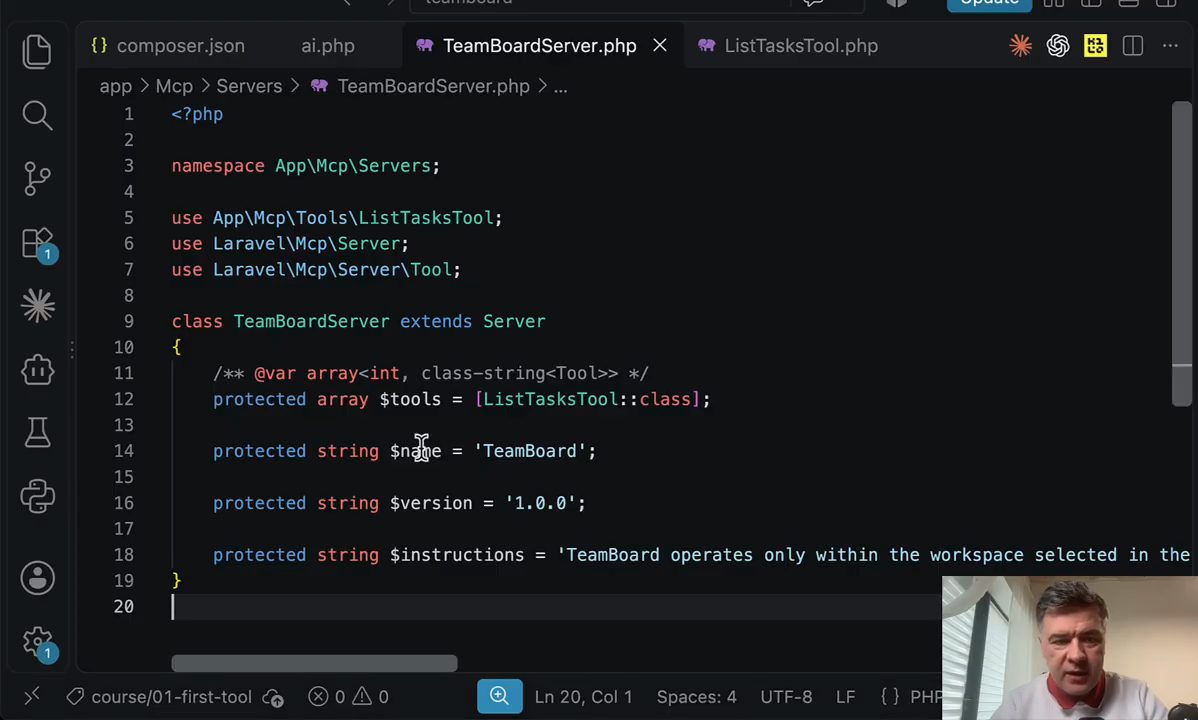The height and width of the screenshot is (720, 1198).
Task: Open the Python view in activity bar
Action: (x=37, y=497)
